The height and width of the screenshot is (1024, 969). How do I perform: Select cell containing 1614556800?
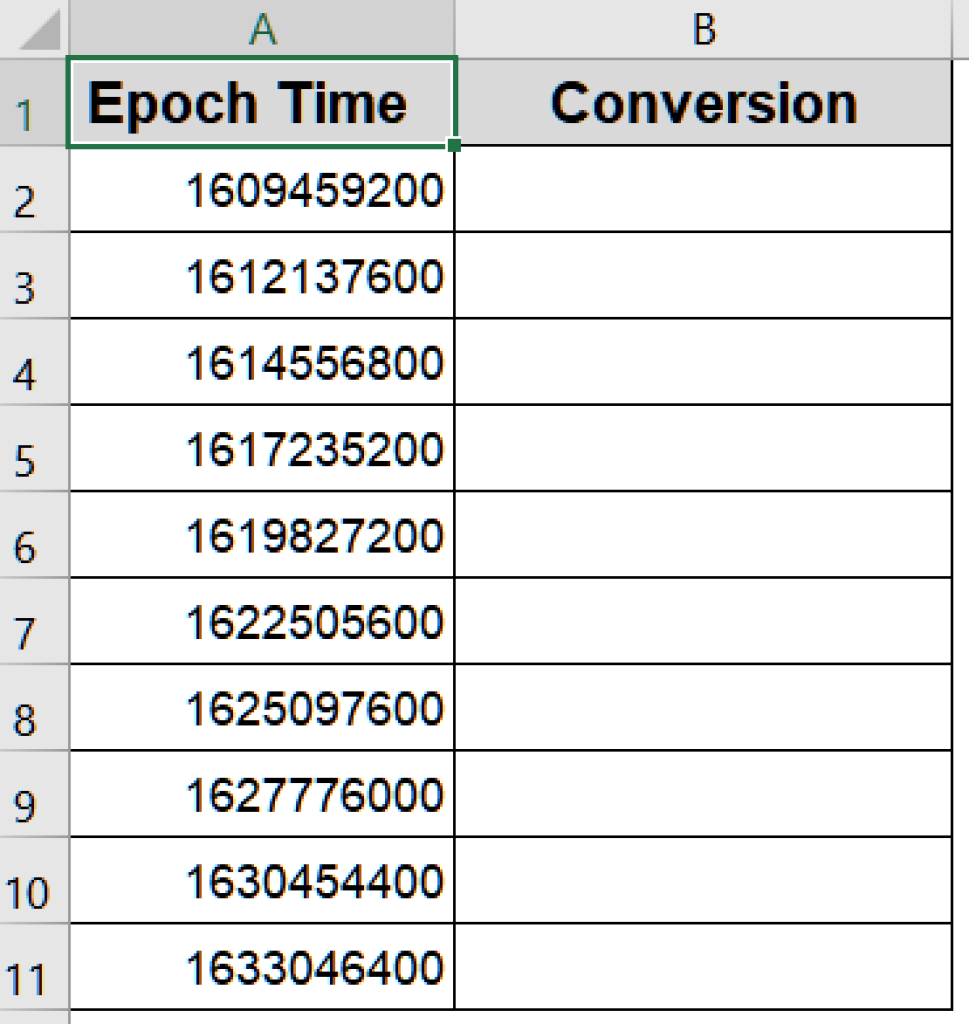262,362
